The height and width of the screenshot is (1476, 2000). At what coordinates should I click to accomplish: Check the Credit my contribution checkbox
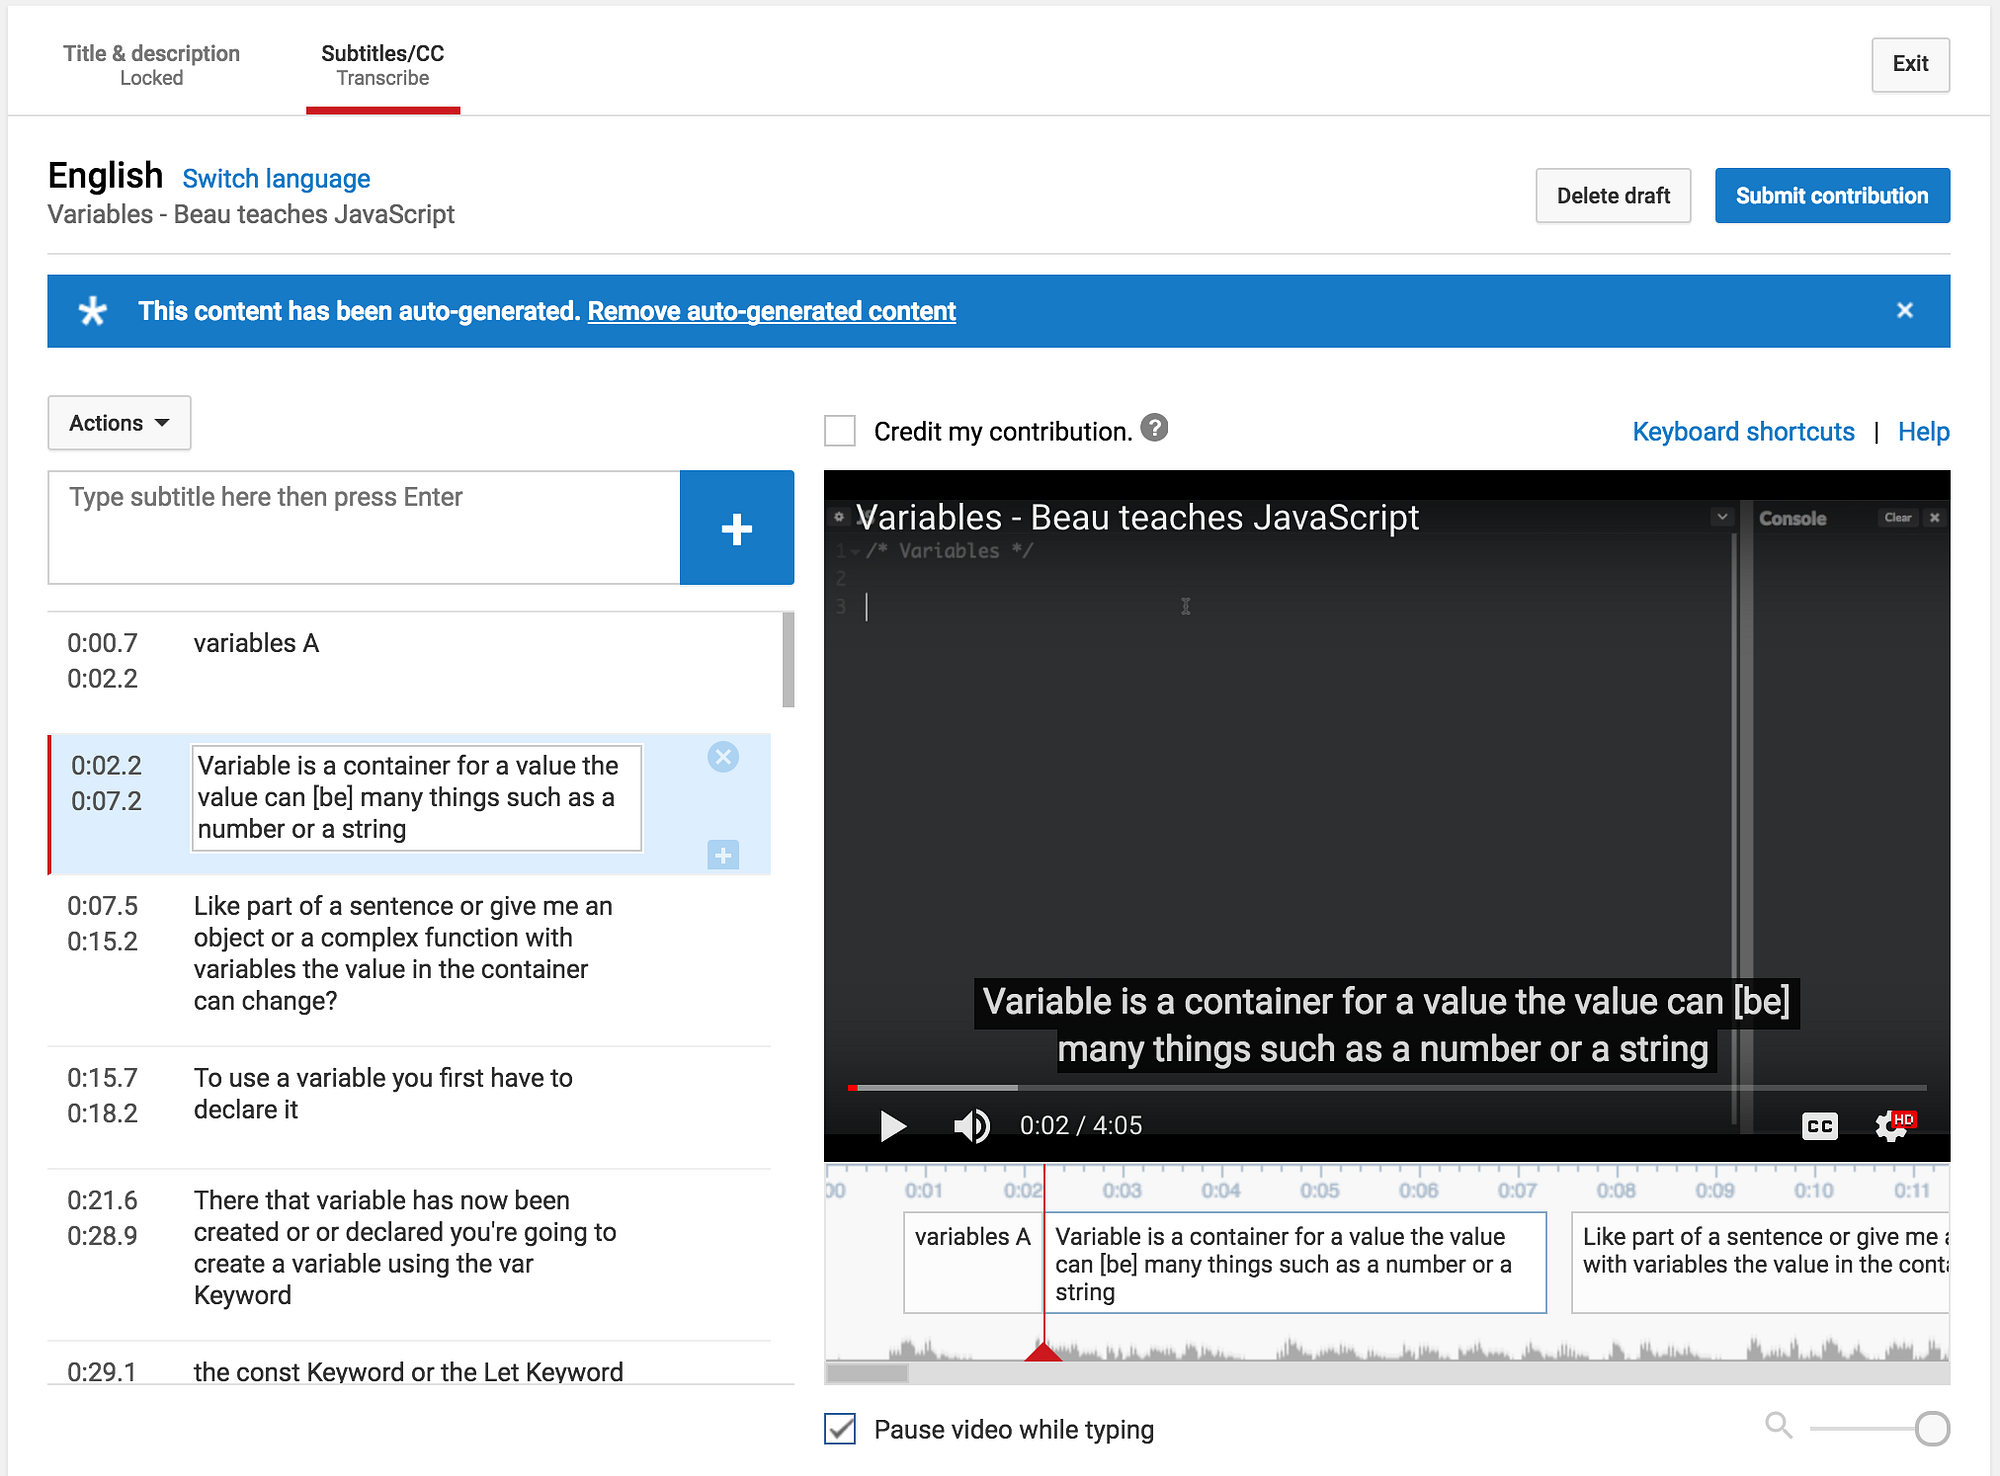click(839, 430)
